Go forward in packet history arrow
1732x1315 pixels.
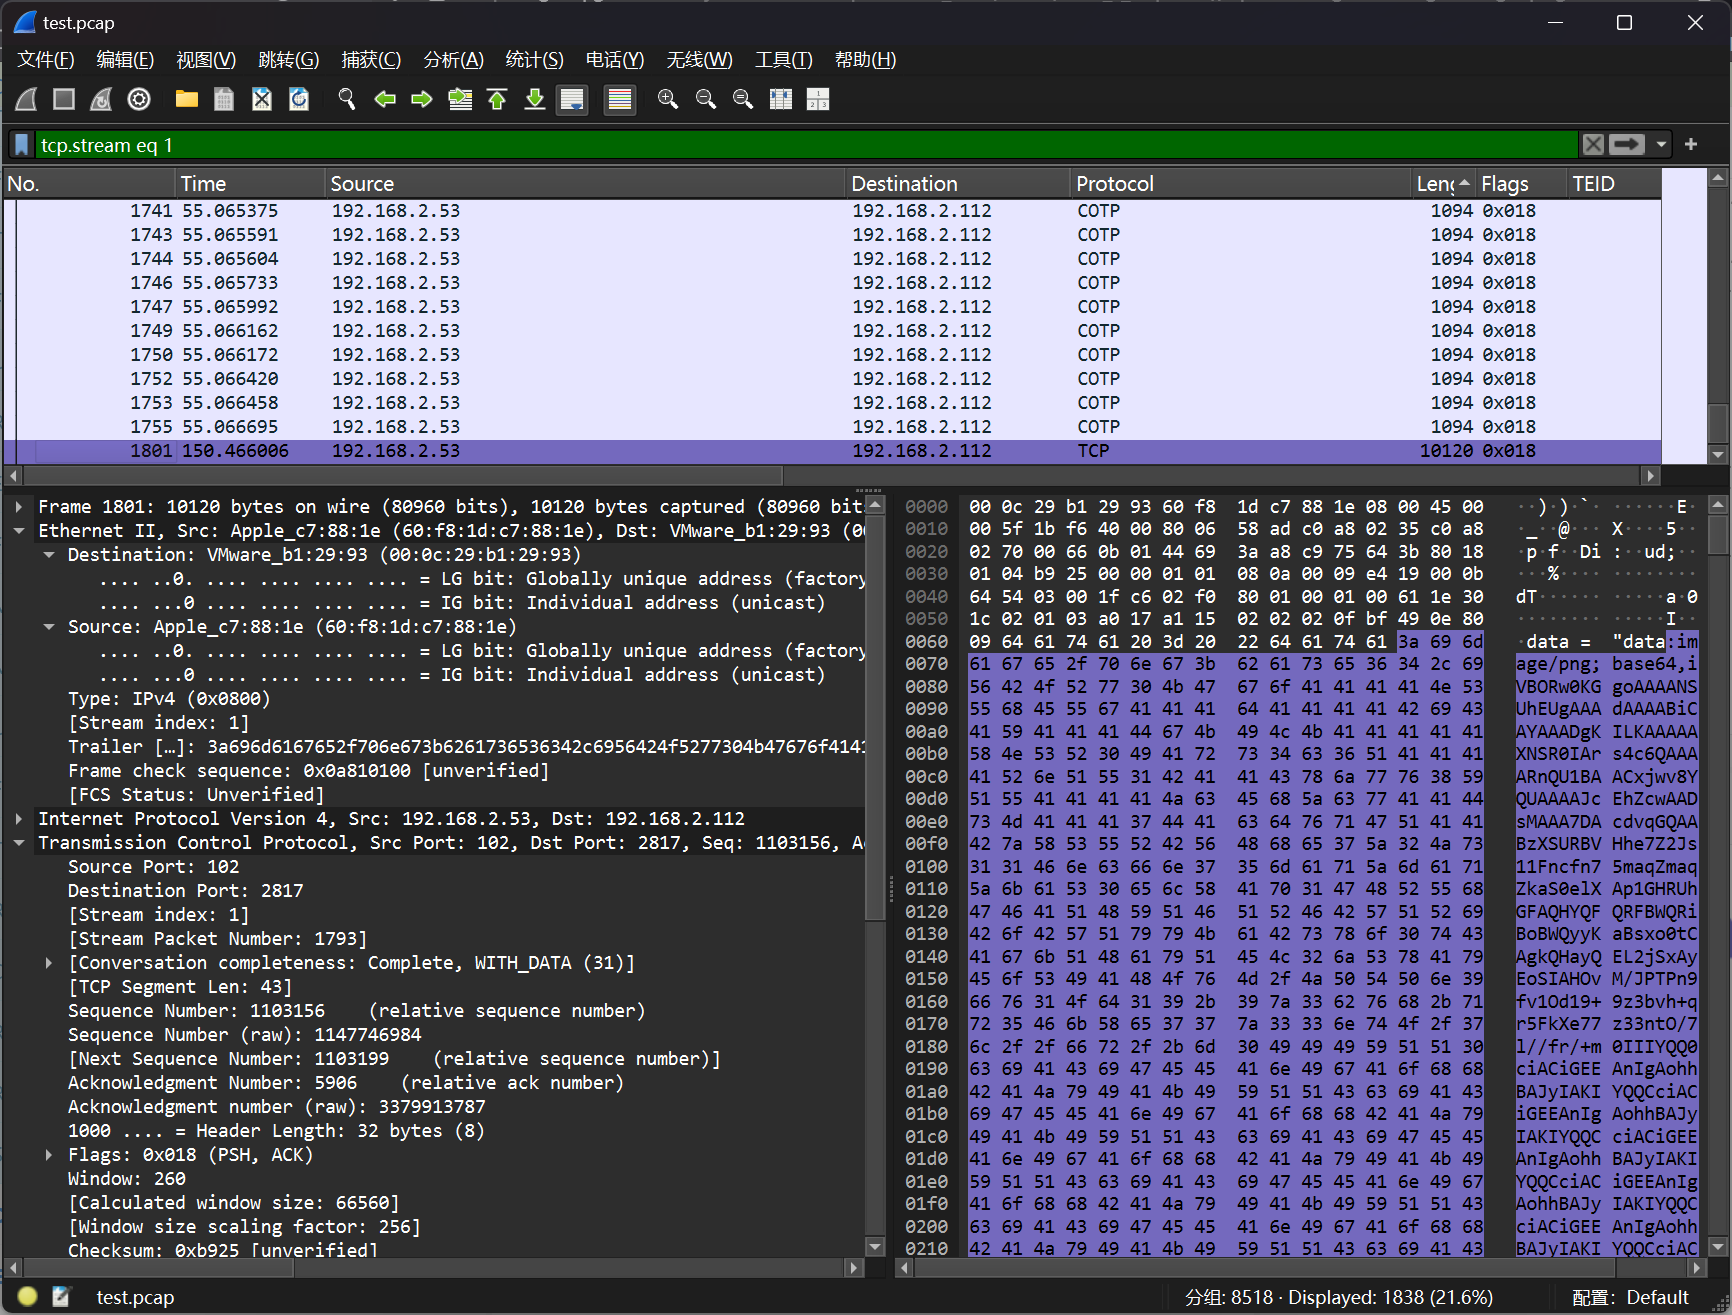(x=422, y=99)
